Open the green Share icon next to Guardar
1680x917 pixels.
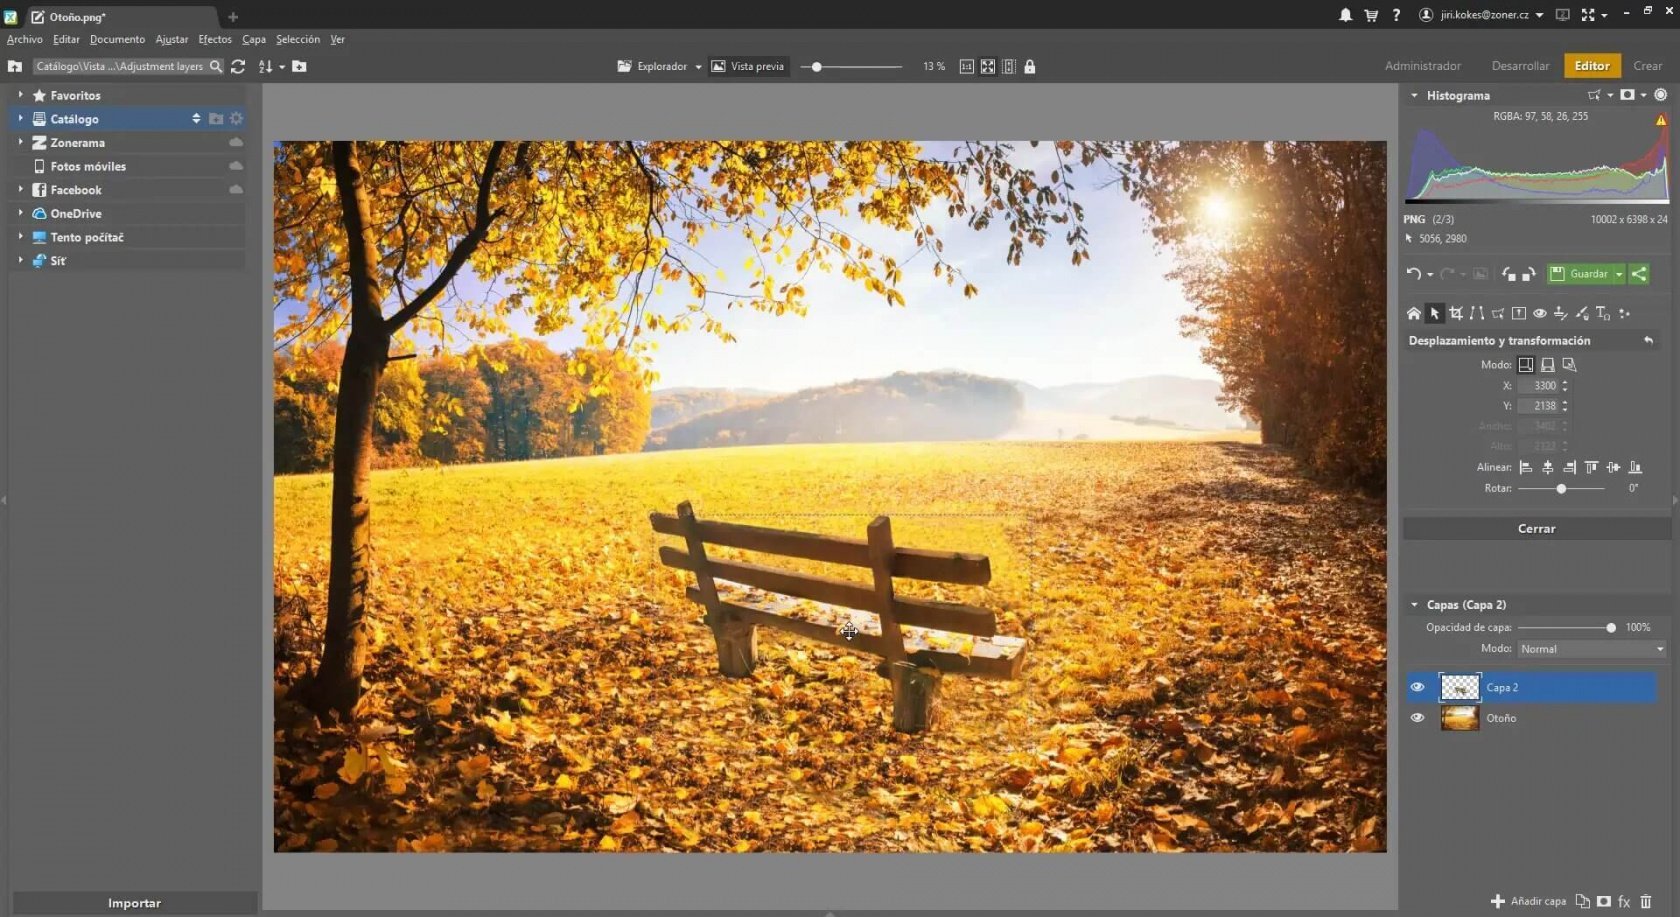click(x=1639, y=274)
